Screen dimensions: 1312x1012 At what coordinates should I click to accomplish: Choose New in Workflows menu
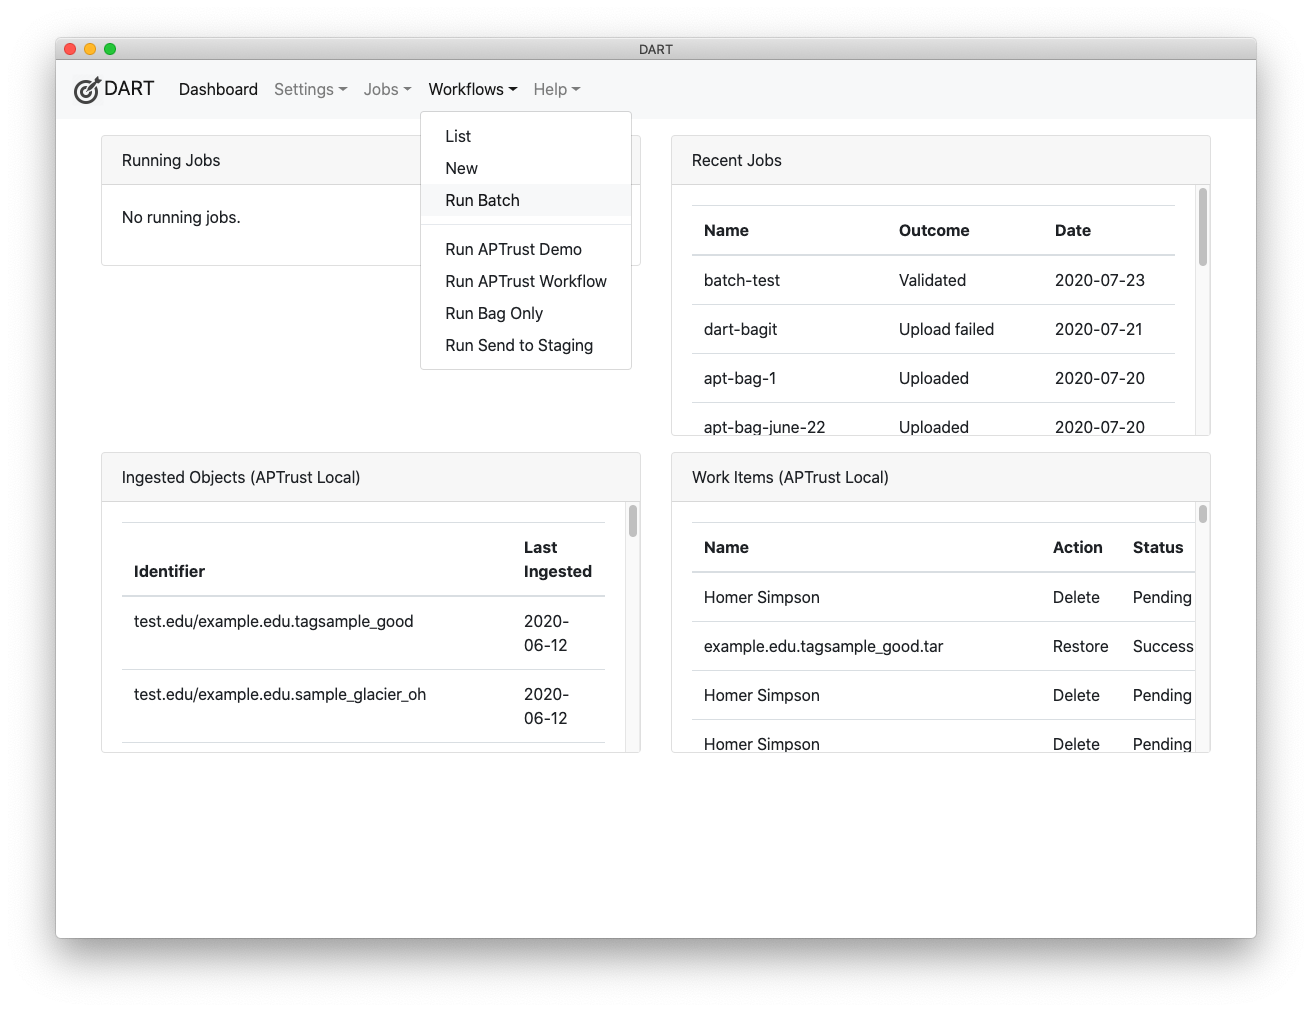(x=461, y=168)
